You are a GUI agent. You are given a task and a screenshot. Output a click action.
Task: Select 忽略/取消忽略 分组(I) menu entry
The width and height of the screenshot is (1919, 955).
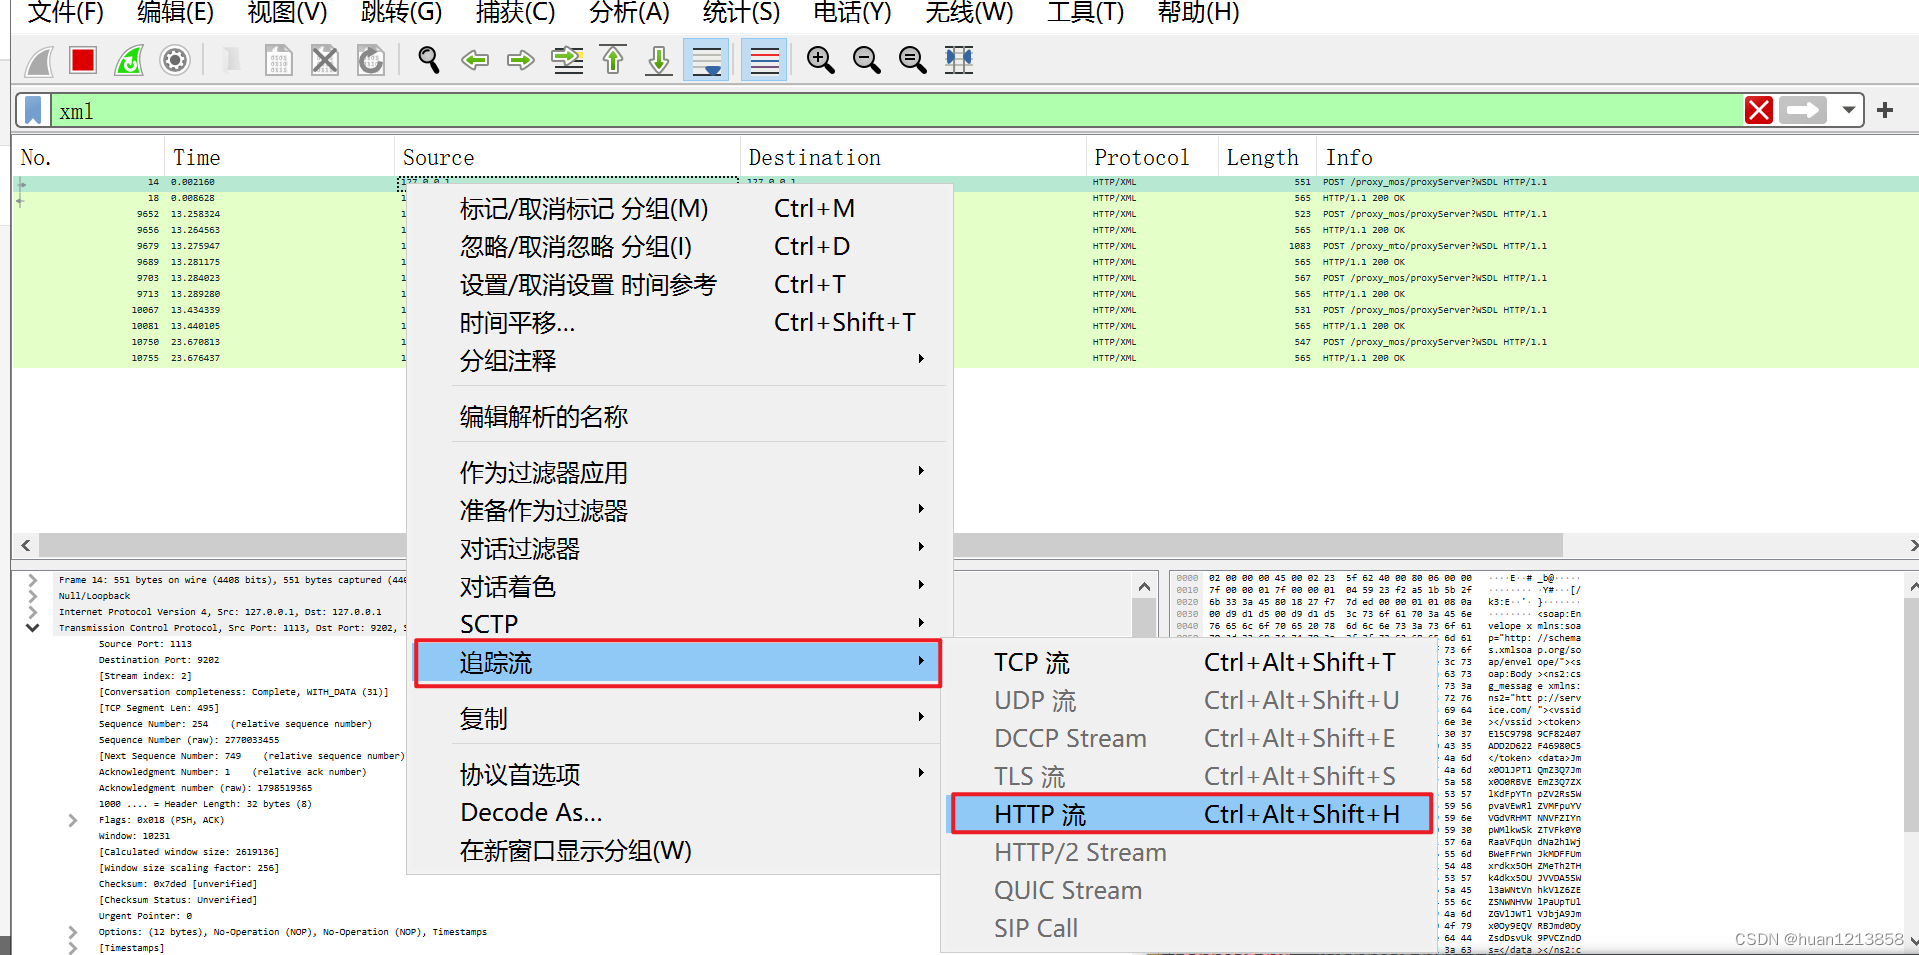[678, 246]
